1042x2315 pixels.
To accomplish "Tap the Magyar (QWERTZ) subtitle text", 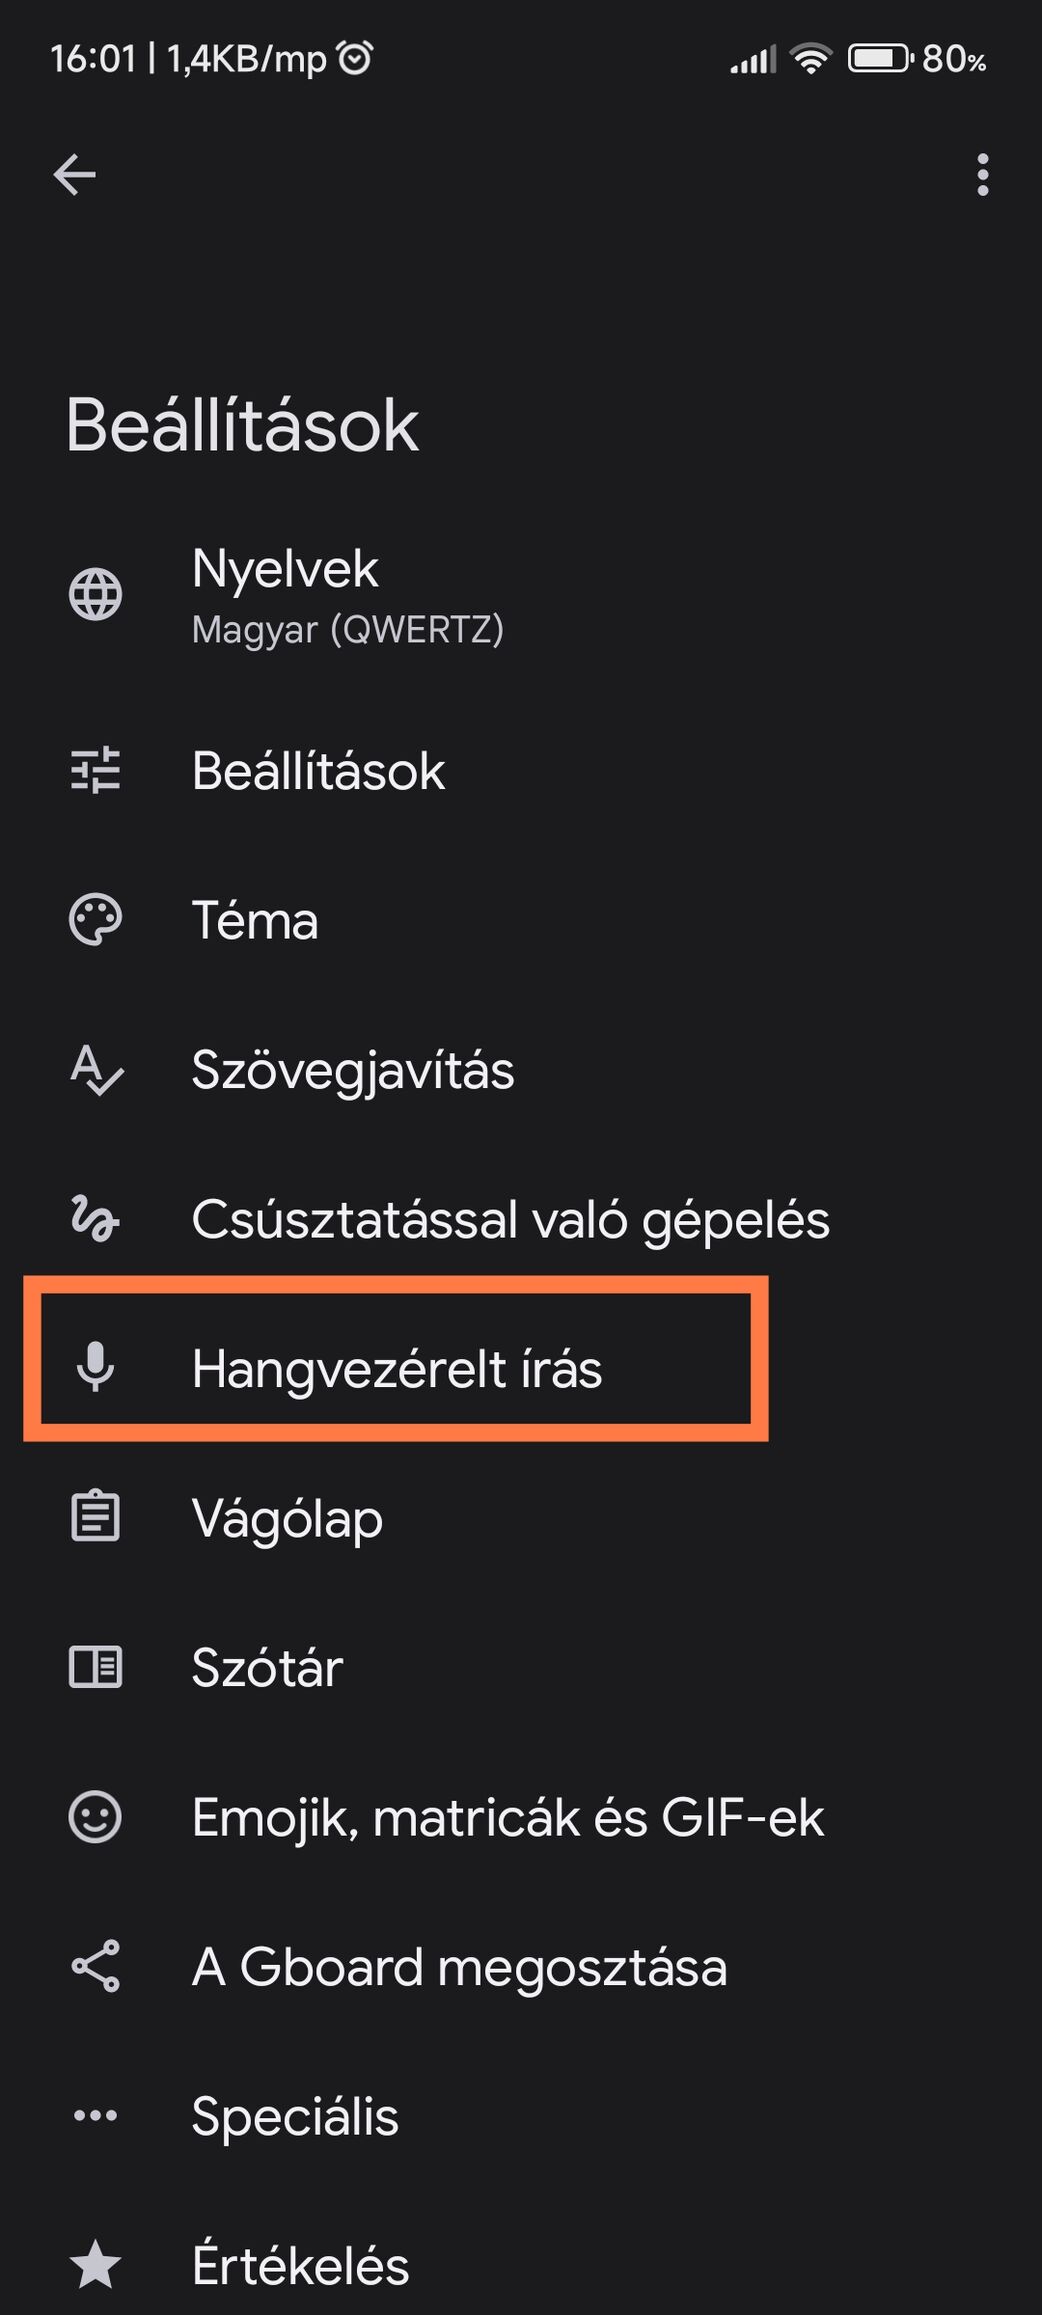I will click(x=347, y=630).
